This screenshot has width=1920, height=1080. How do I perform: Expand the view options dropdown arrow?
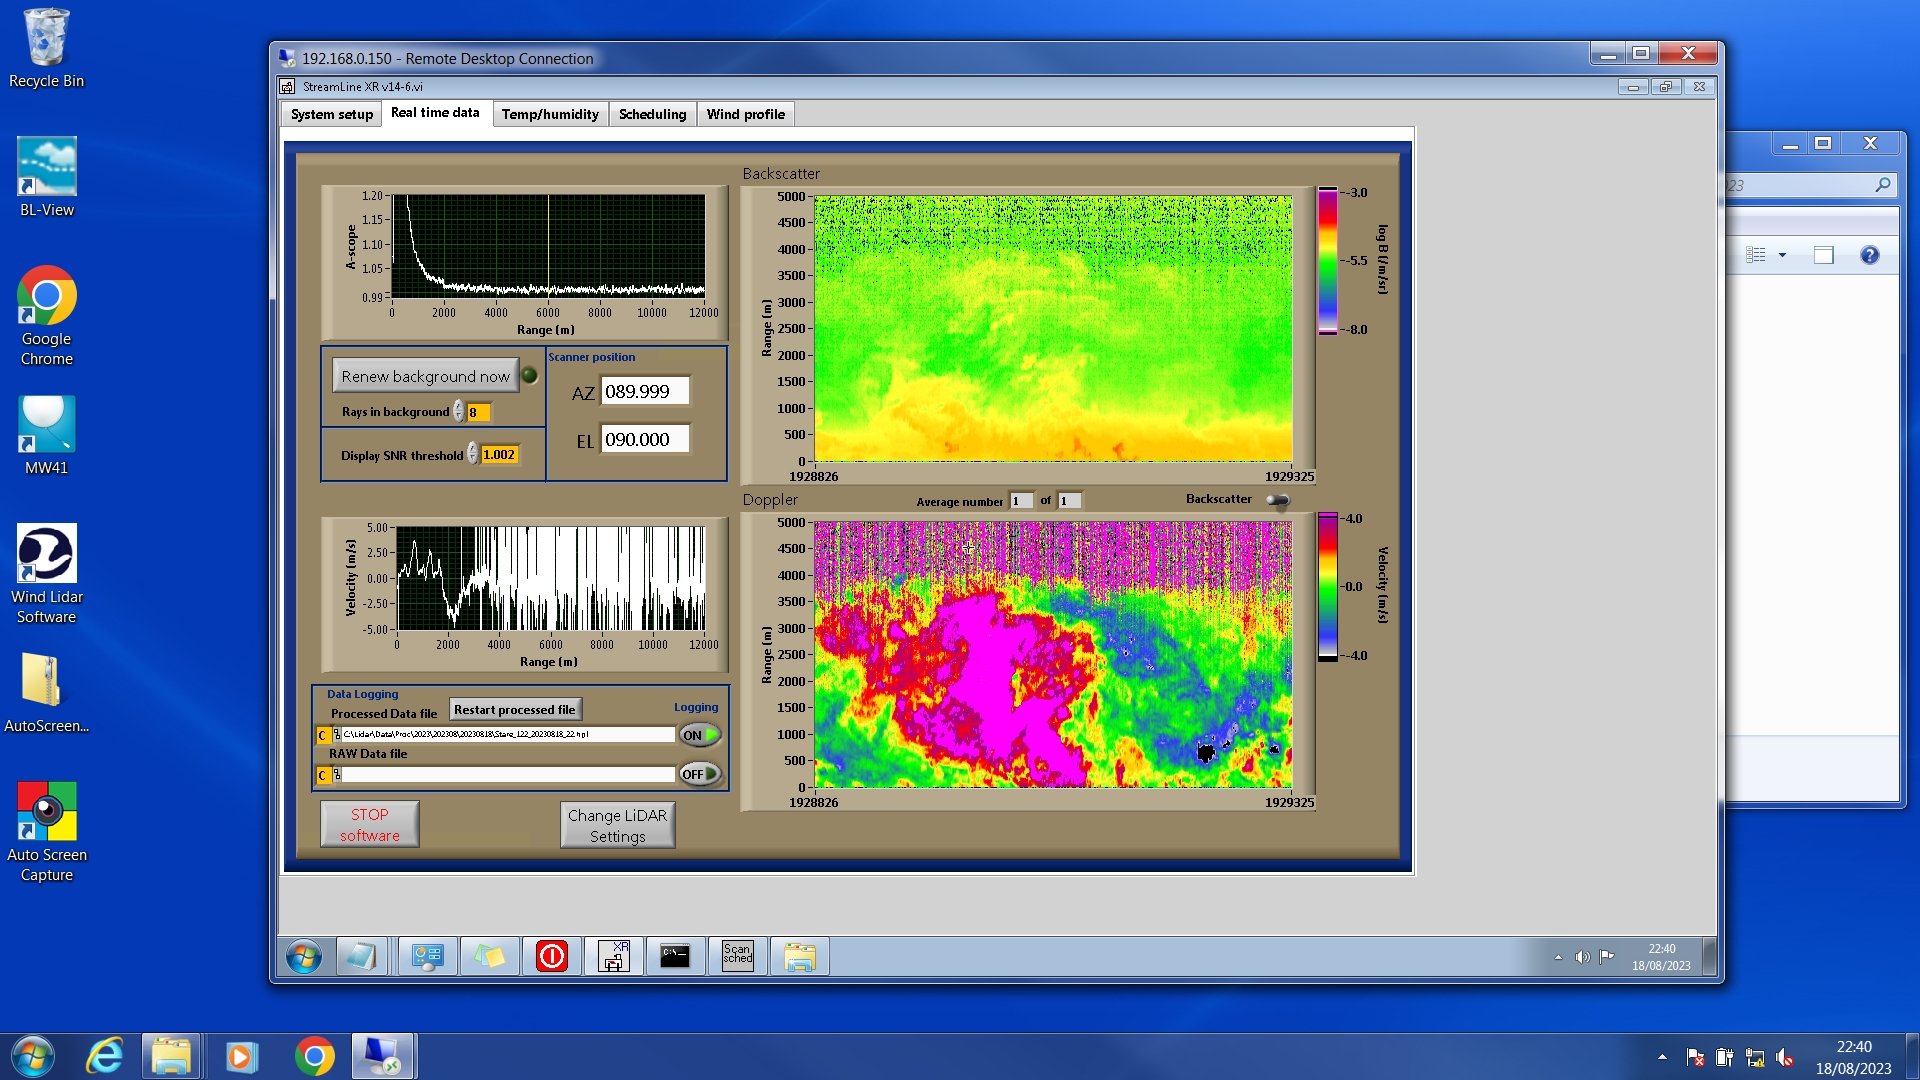[1782, 255]
